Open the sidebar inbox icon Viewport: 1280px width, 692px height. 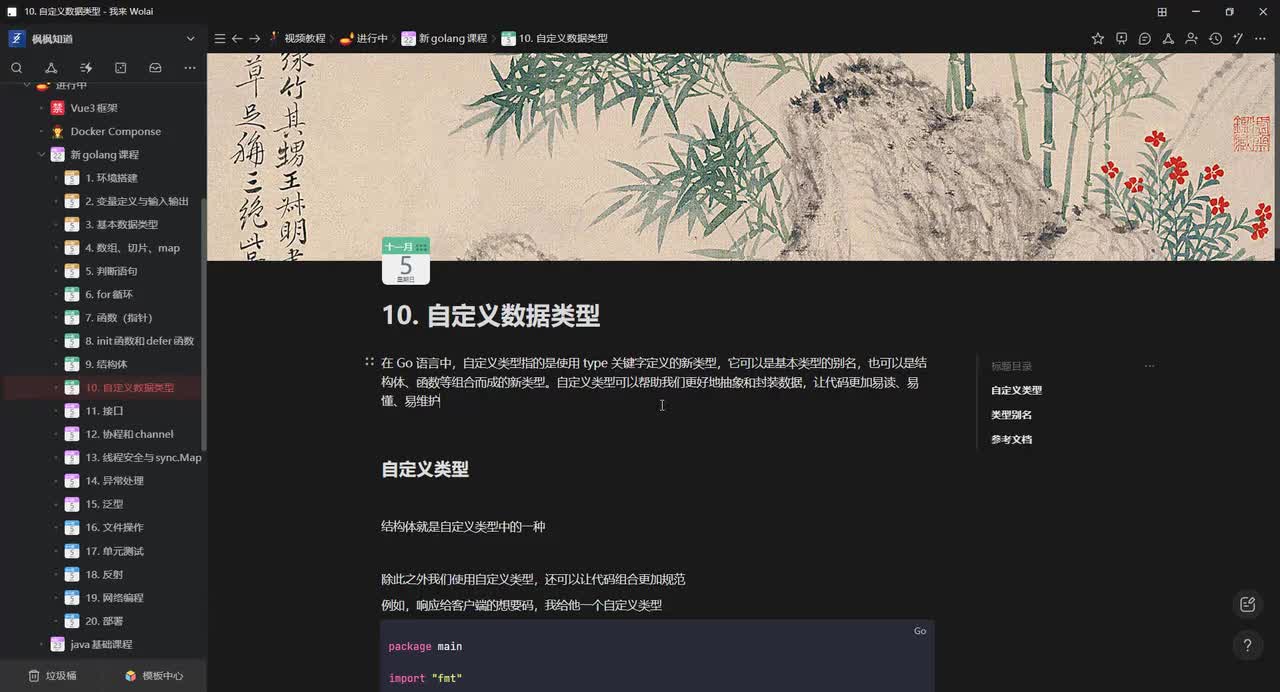[155, 68]
